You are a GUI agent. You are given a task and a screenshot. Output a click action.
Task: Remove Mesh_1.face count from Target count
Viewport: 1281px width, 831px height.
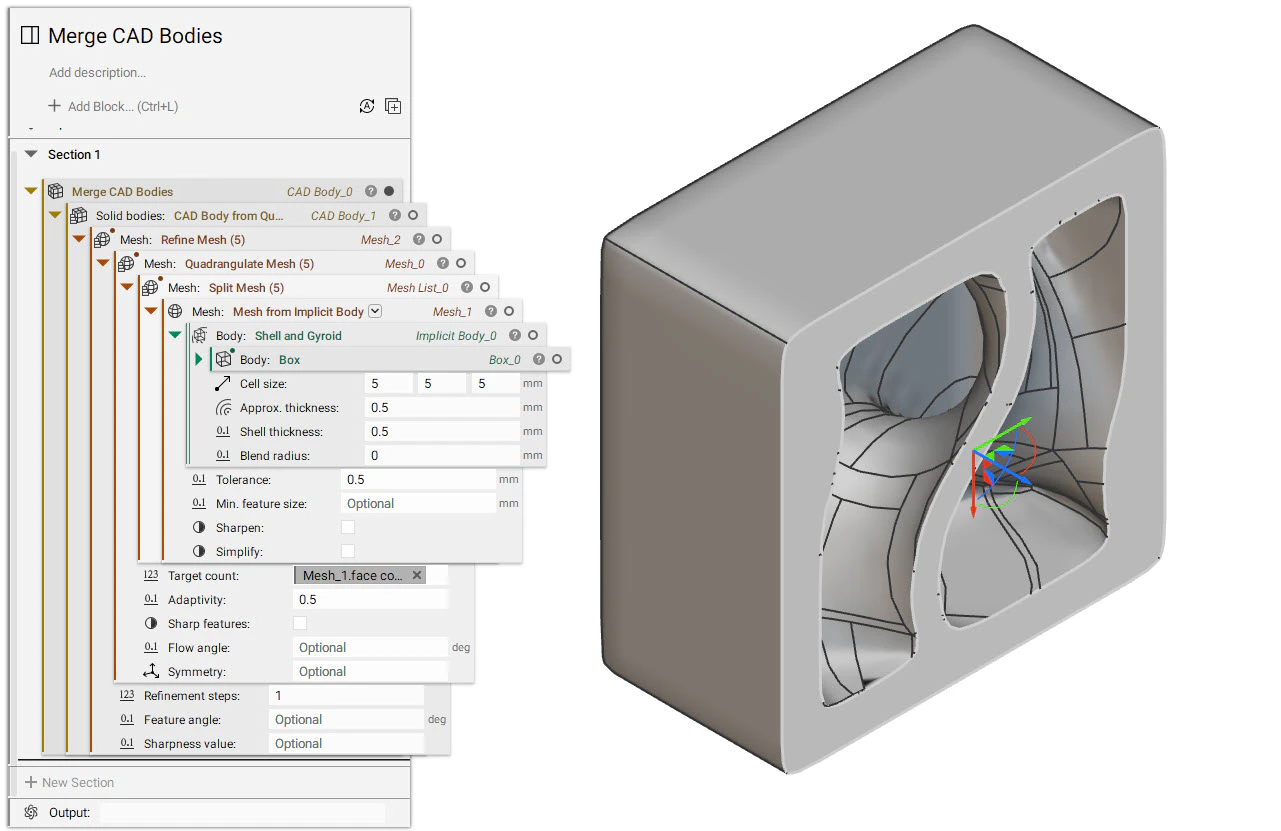click(x=417, y=575)
